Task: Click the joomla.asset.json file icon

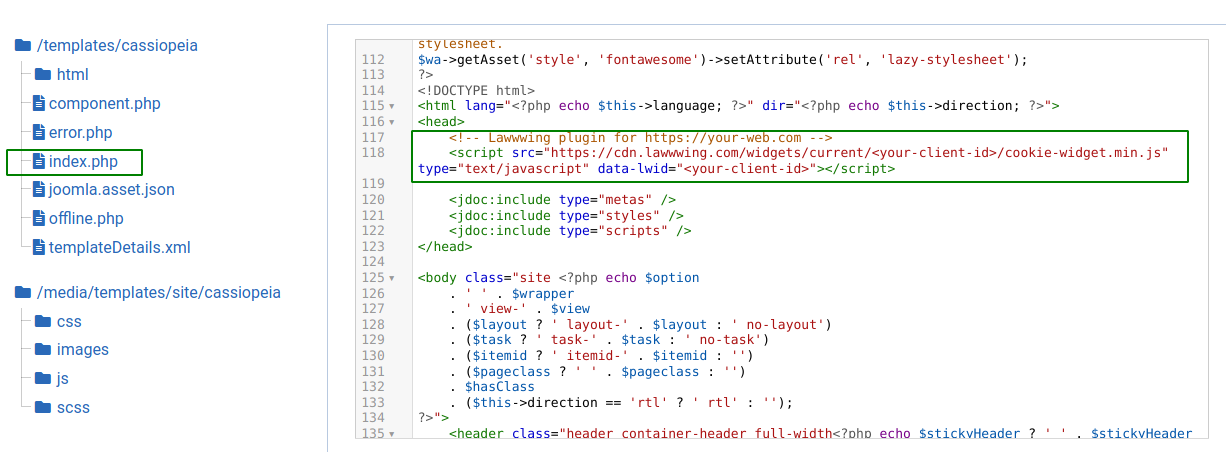Action: tap(39, 189)
